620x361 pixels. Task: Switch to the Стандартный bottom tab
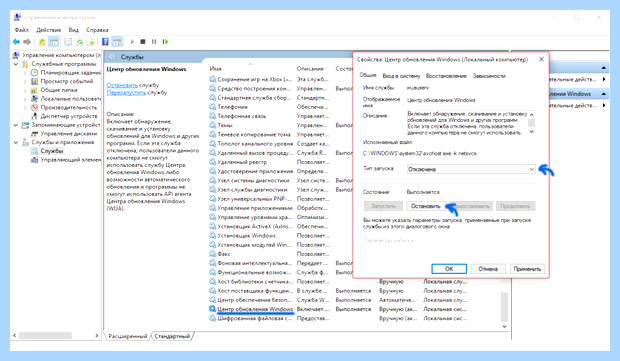click(x=172, y=336)
